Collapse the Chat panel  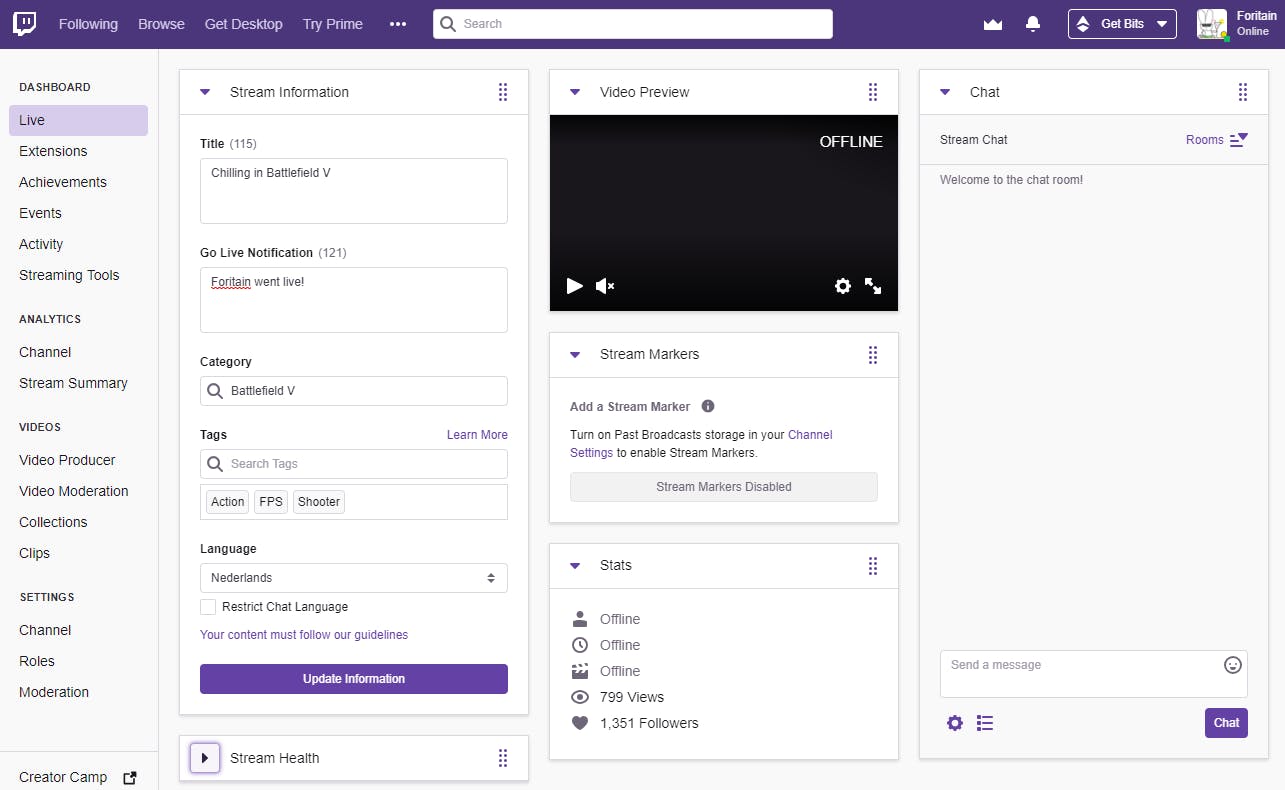pyautogui.click(x=945, y=92)
